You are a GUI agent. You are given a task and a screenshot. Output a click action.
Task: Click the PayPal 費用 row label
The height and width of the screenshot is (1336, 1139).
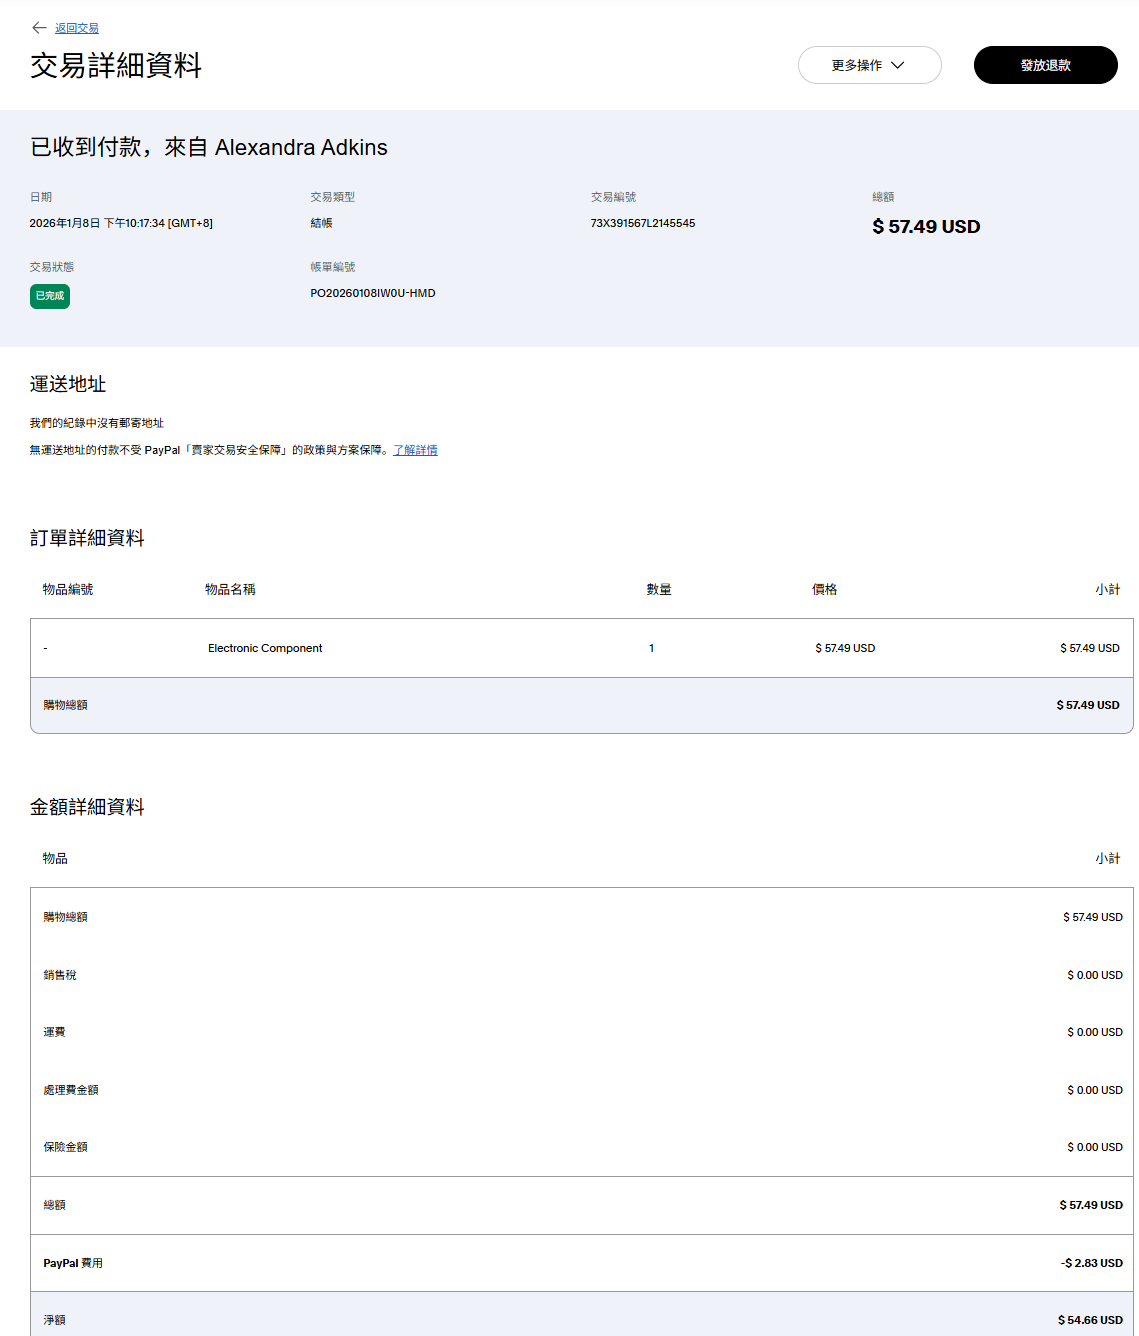(x=73, y=1263)
